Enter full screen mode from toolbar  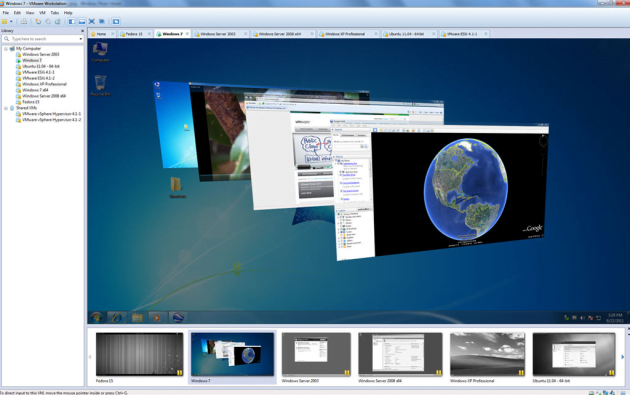[92, 21]
